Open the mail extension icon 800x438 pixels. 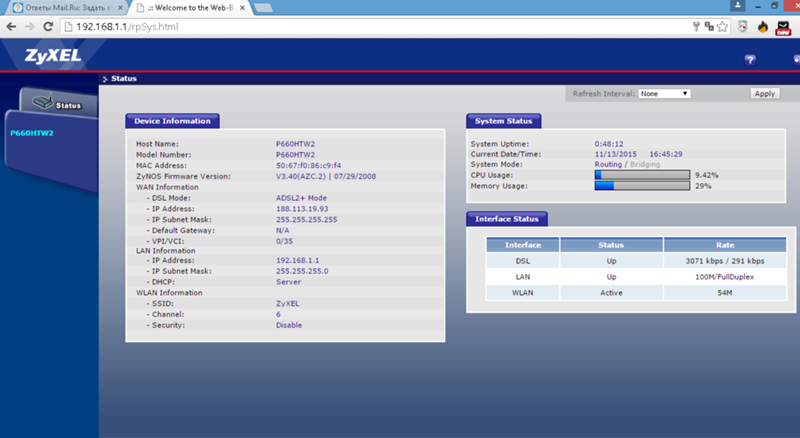pyautogui.click(x=783, y=28)
